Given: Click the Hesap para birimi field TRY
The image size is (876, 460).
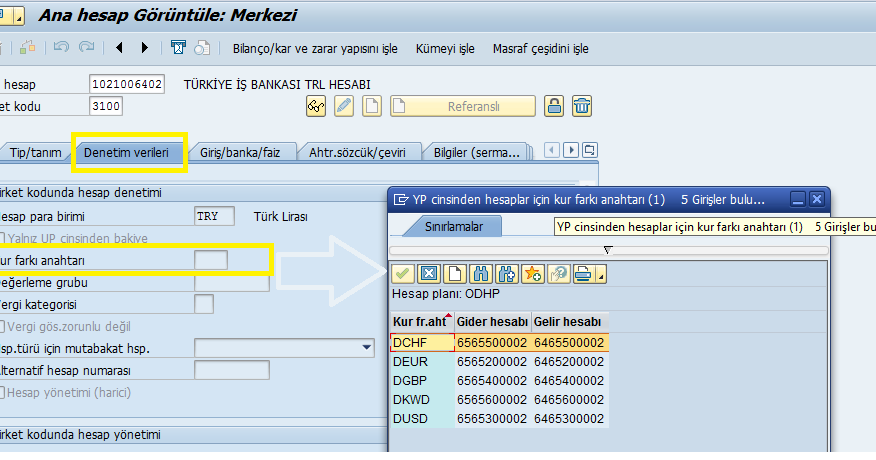Looking at the screenshot, I should click(215, 216).
